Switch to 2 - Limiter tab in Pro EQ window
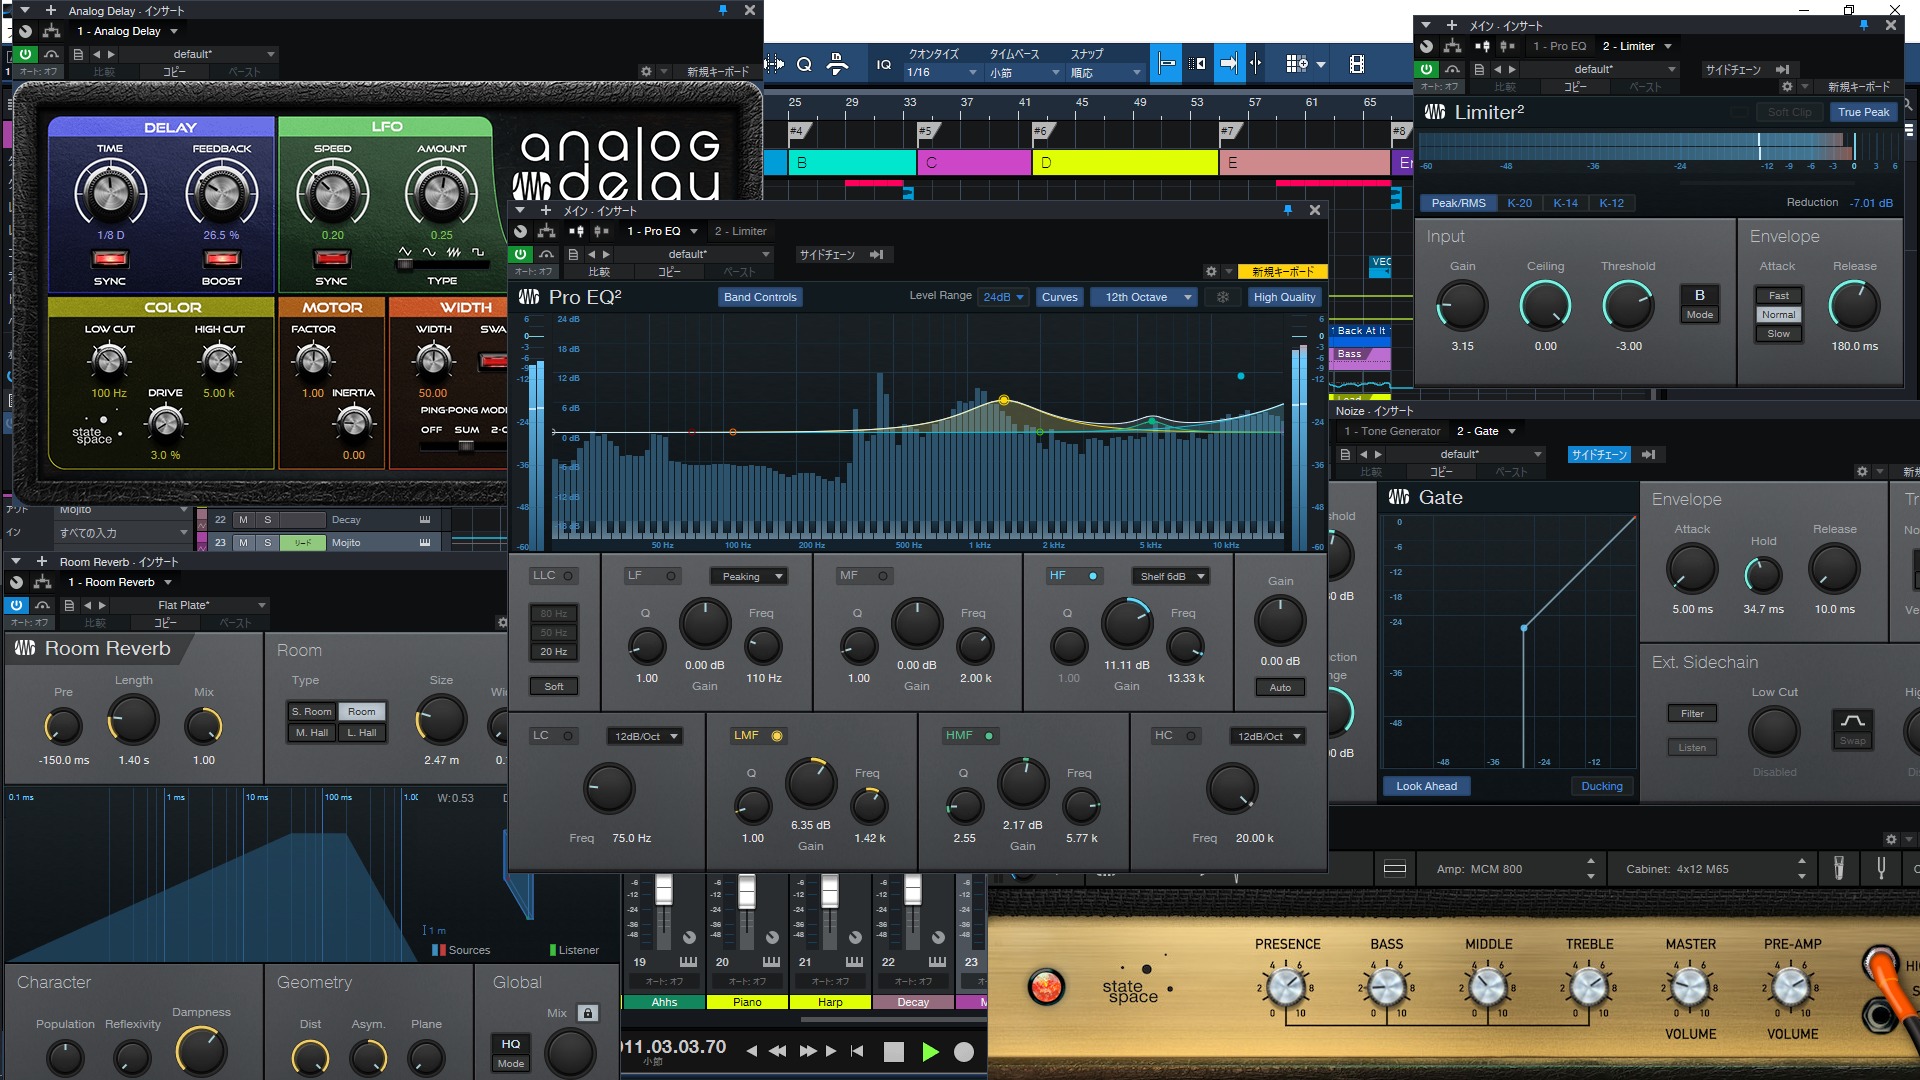Screen dimensions: 1920x1080 [740, 231]
